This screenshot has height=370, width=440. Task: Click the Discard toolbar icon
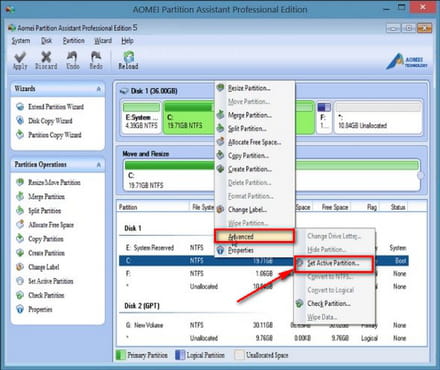(x=46, y=61)
